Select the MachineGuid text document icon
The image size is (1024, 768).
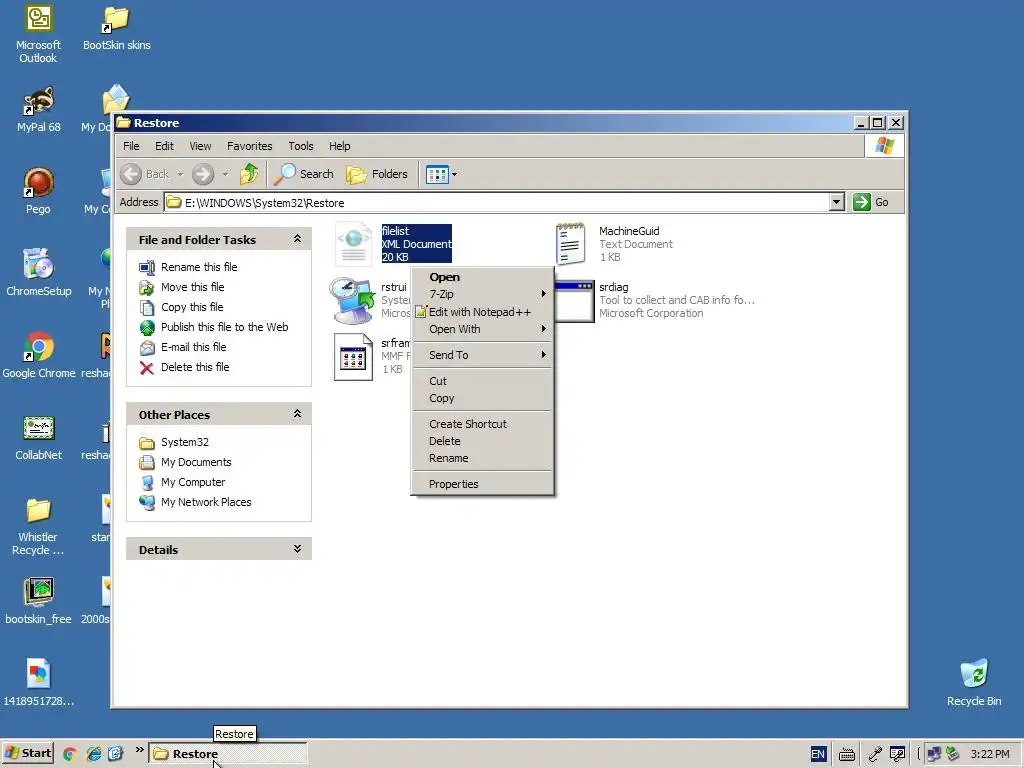(x=570, y=244)
